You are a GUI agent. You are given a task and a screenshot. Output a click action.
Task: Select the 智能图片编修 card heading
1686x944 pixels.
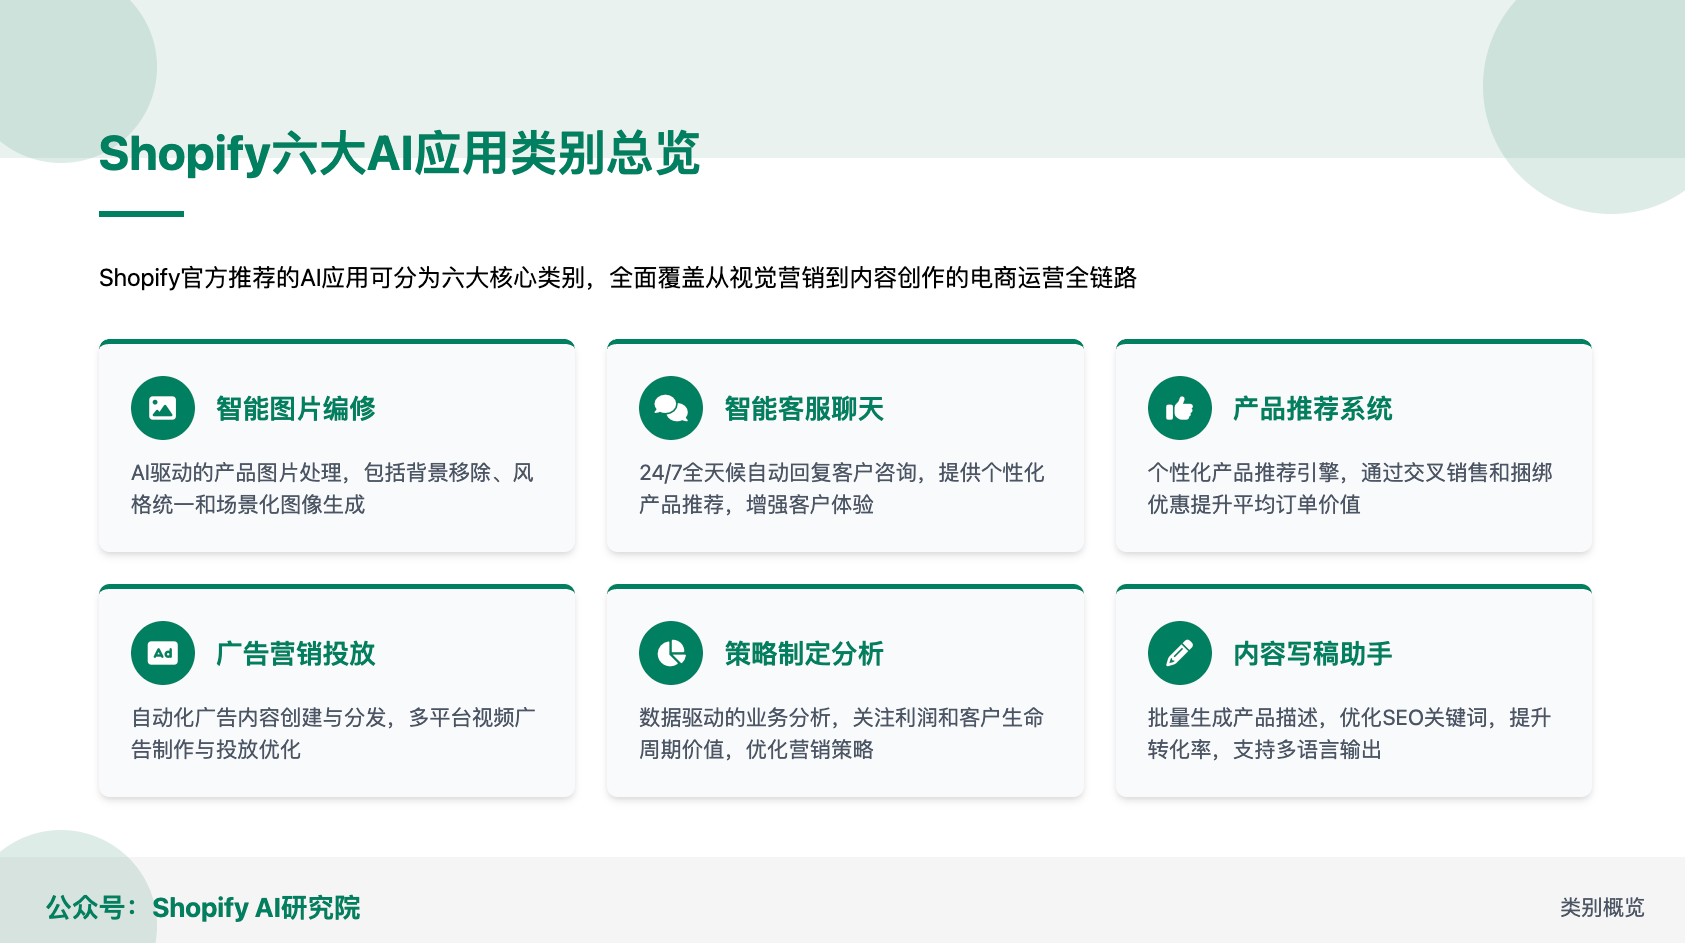[296, 408]
